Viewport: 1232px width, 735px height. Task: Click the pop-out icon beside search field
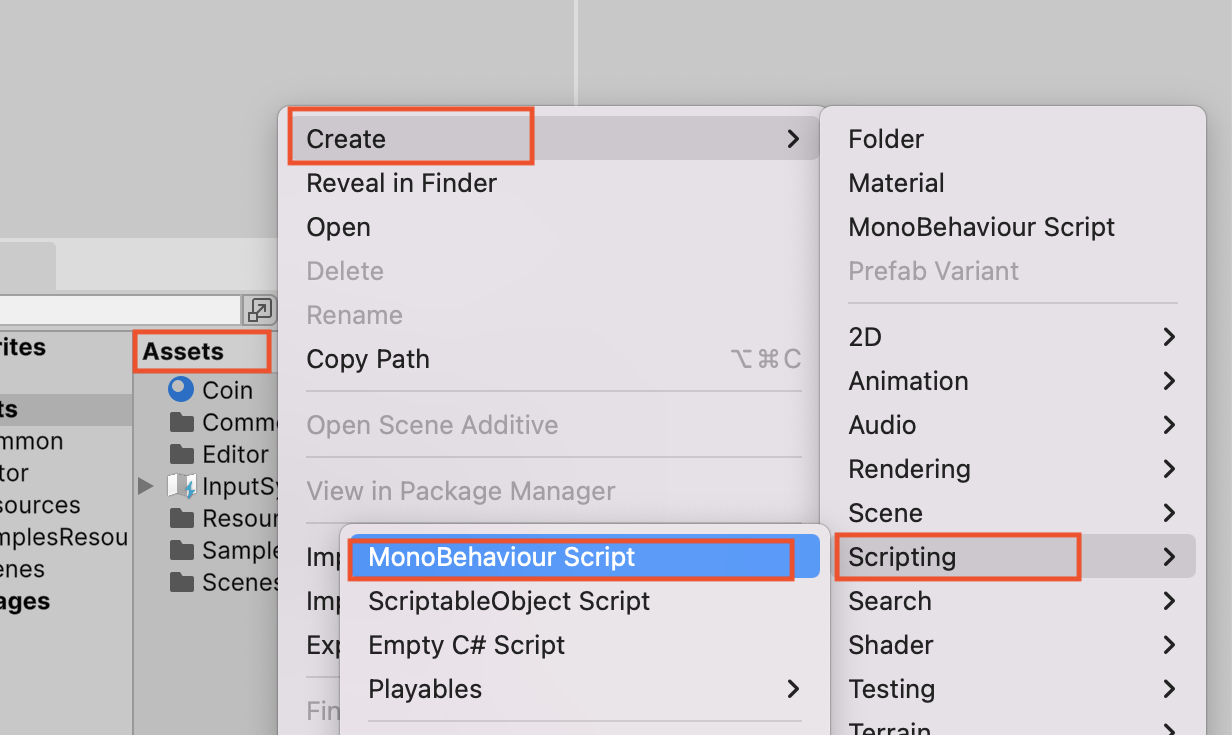click(x=259, y=310)
